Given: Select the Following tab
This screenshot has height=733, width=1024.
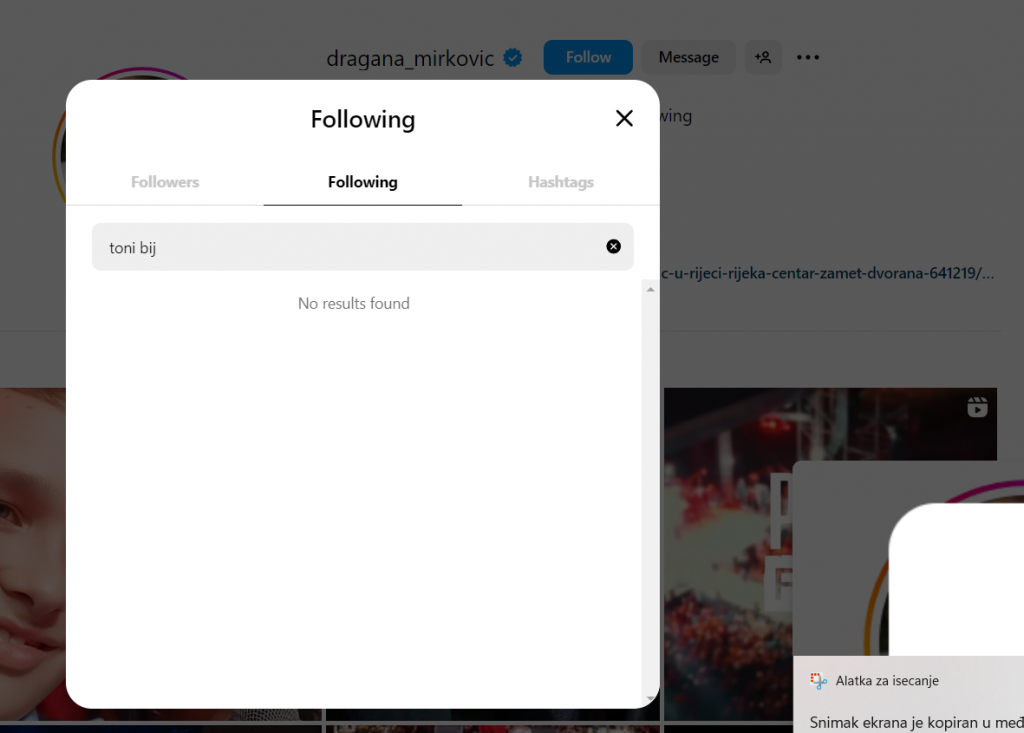Looking at the screenshot, I should pyautogui.click(x=362, y=182).
